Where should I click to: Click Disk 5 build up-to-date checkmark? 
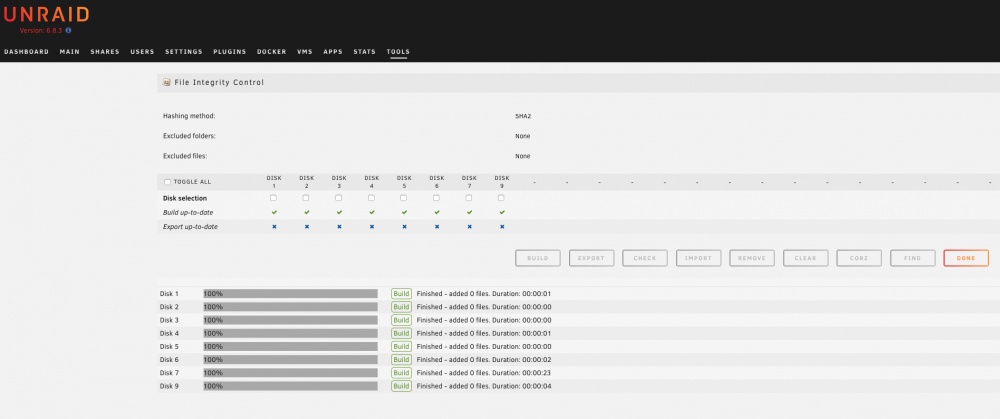tap(404, 212)
